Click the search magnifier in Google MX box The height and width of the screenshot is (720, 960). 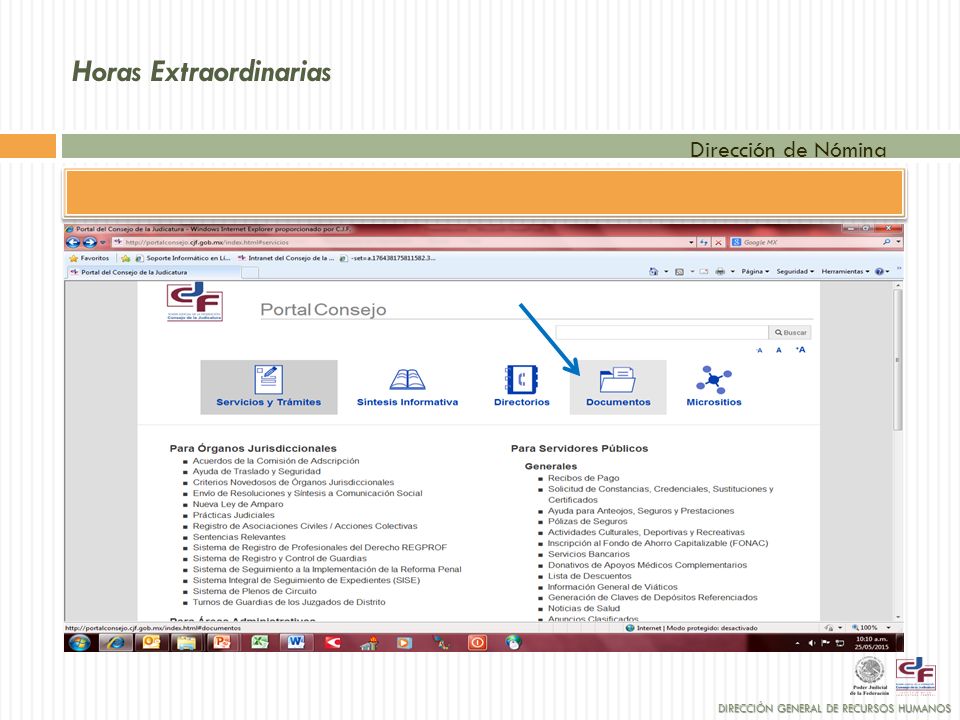click(887, 242)
